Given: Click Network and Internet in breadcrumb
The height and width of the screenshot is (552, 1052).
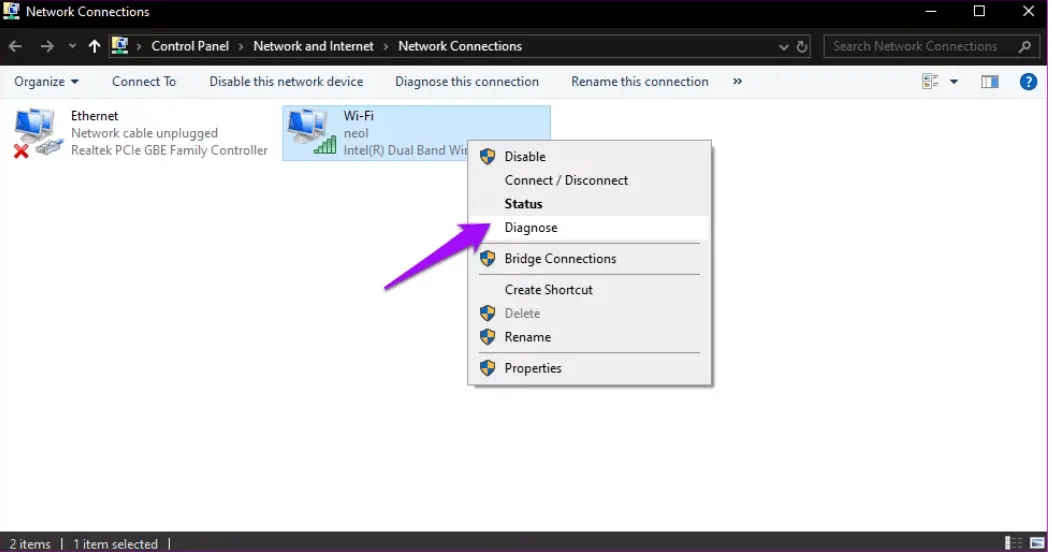Looking at the screenshot, I should (313, 46).
